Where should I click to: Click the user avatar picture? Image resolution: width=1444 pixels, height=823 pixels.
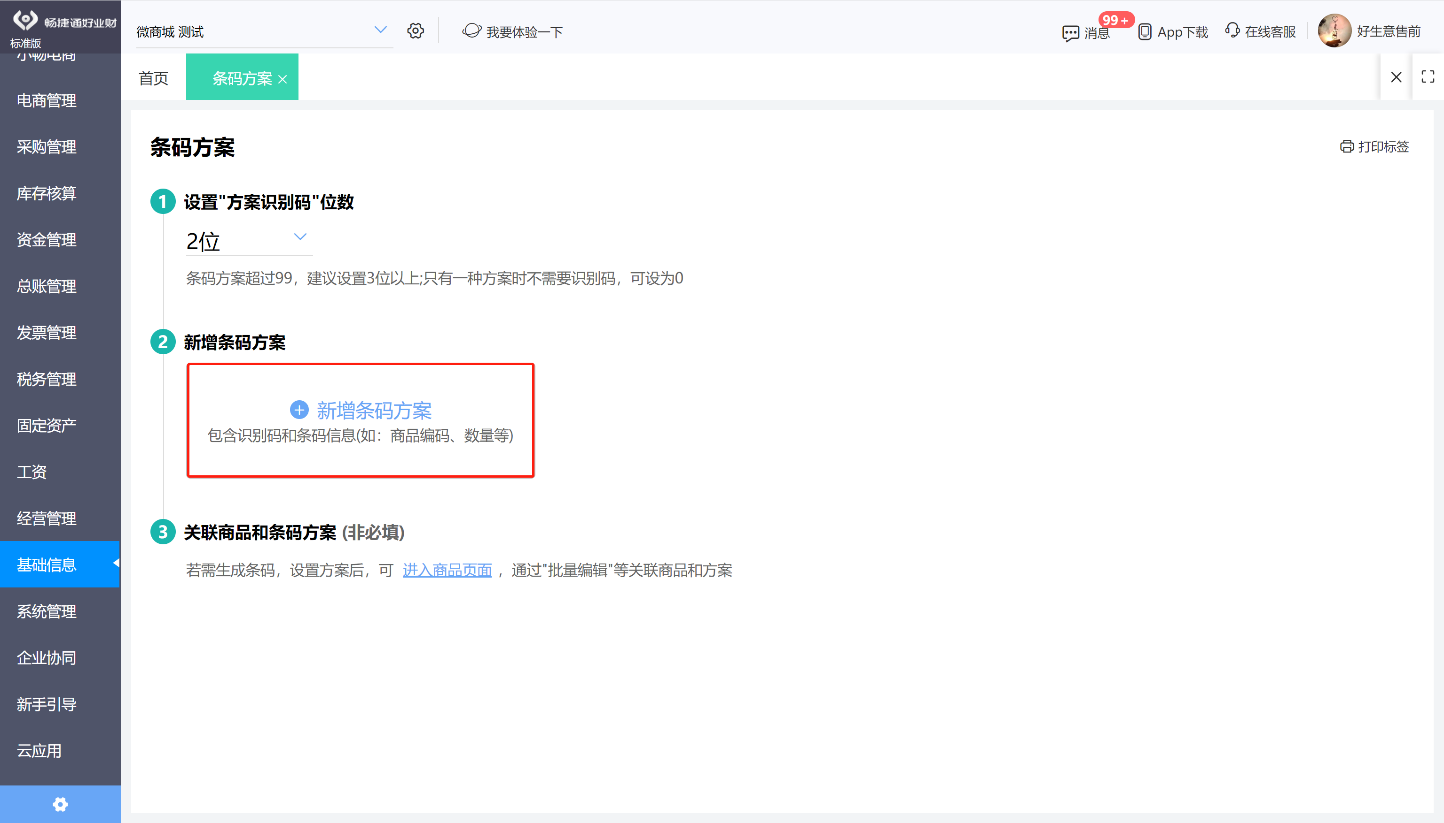(1335, 31)
